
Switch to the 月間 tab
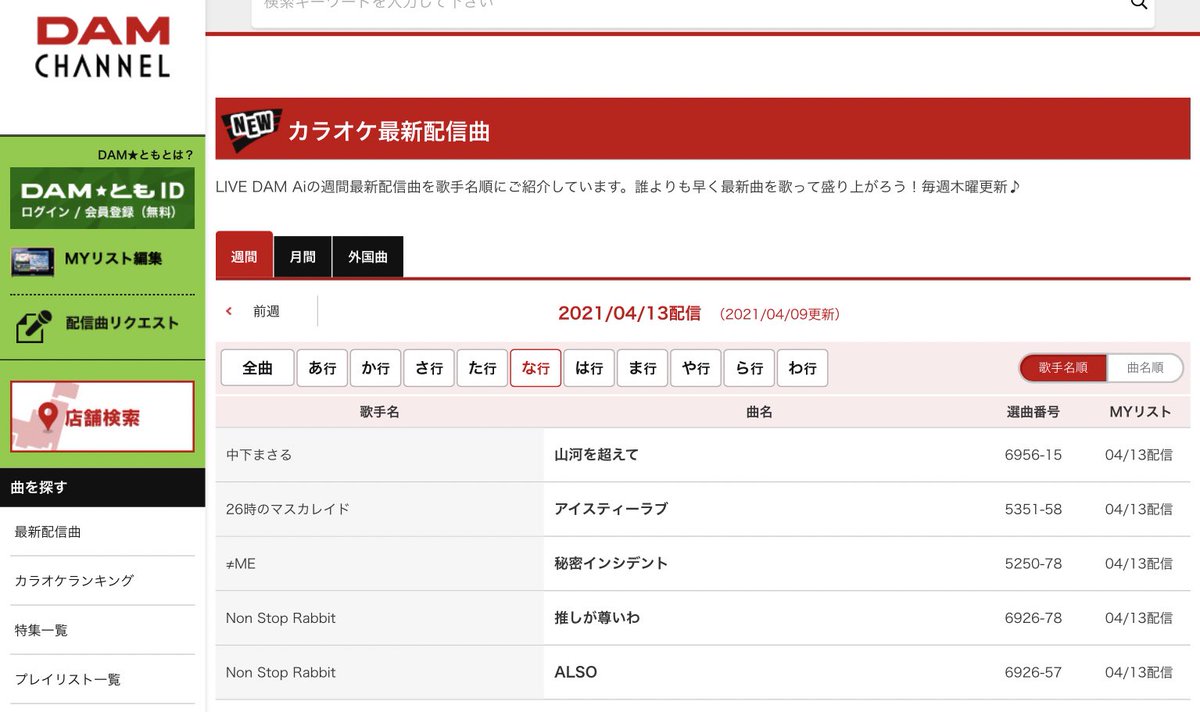coord(302,255)
